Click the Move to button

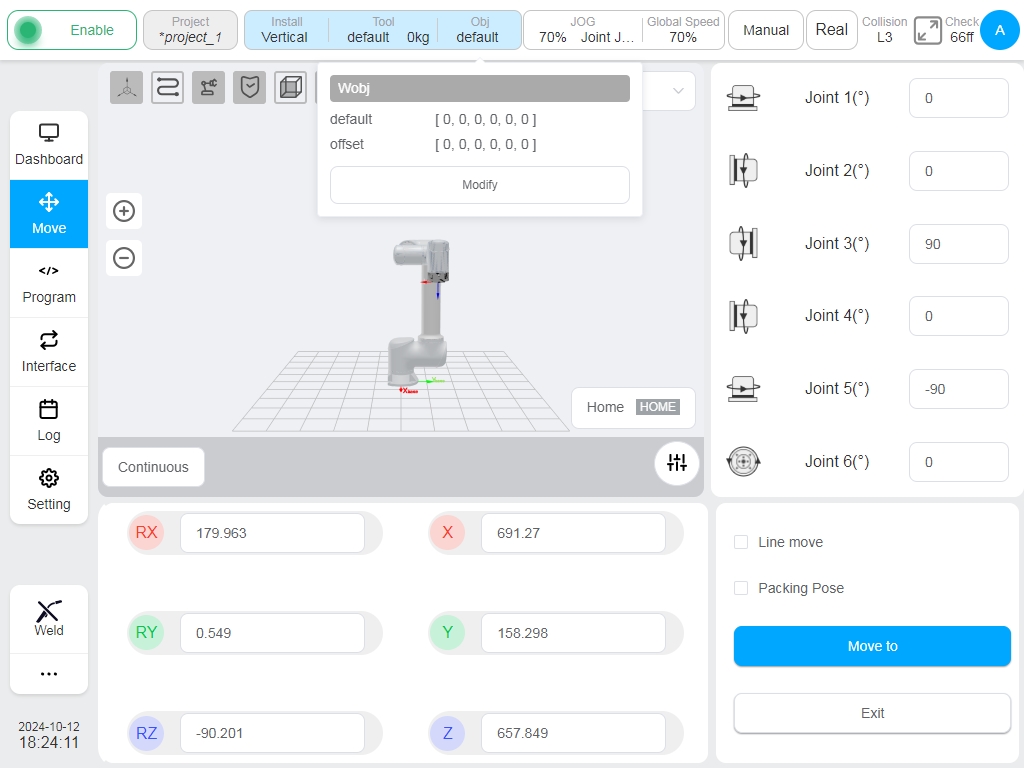point(872,646)
